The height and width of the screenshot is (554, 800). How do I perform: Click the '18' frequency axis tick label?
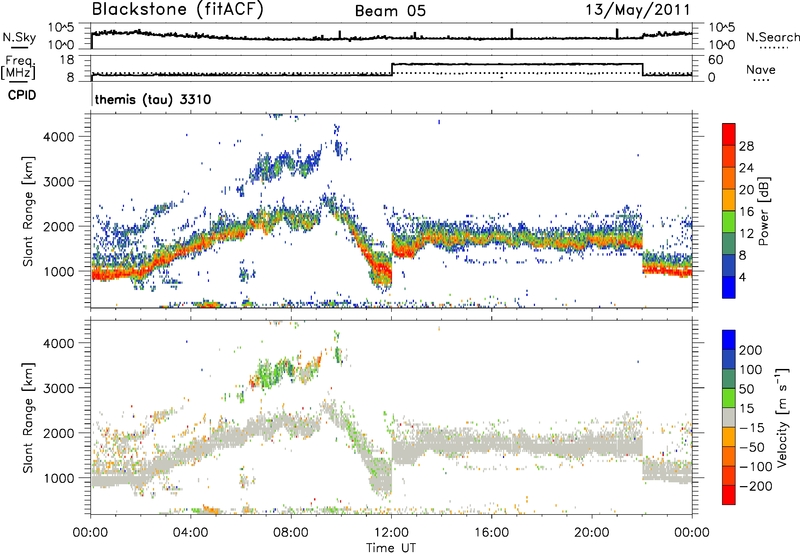[67, 60]
